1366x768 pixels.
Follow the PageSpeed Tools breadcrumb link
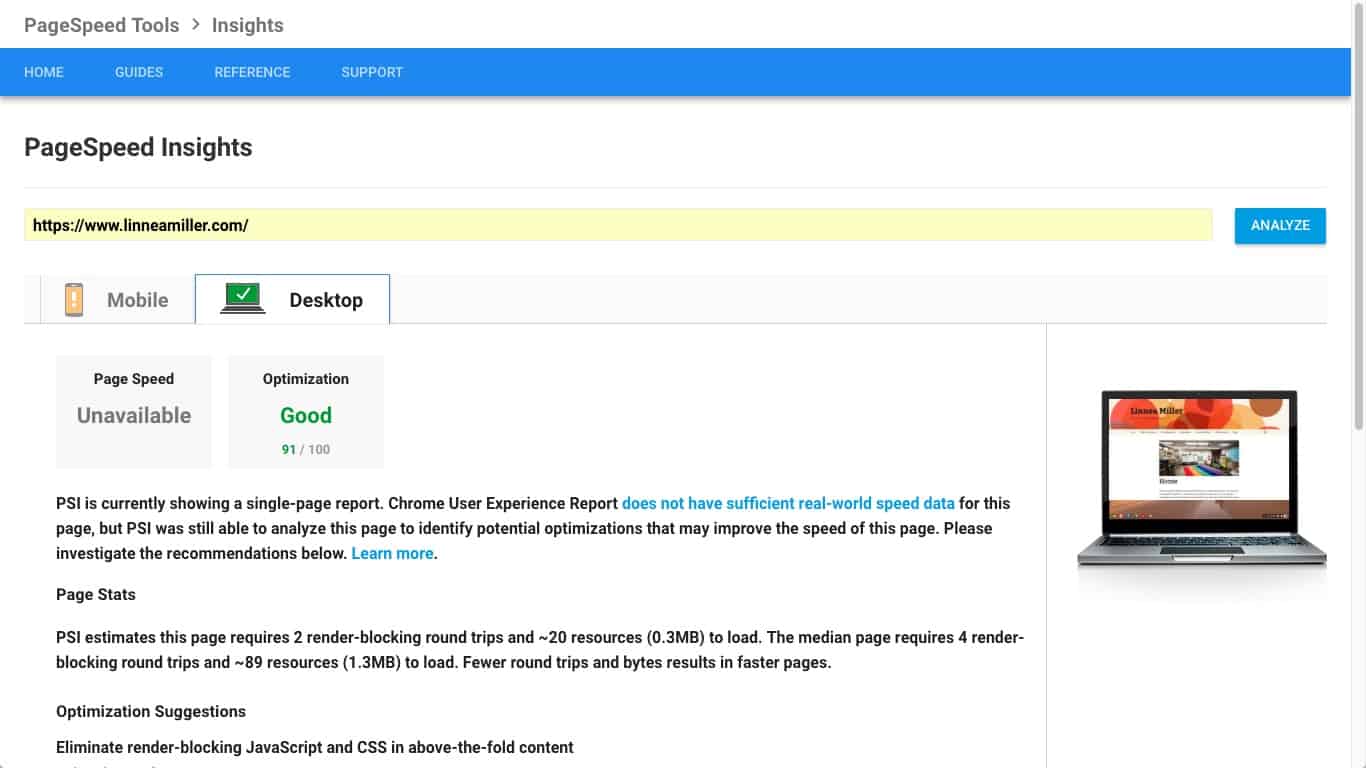(x=102, y=25)
